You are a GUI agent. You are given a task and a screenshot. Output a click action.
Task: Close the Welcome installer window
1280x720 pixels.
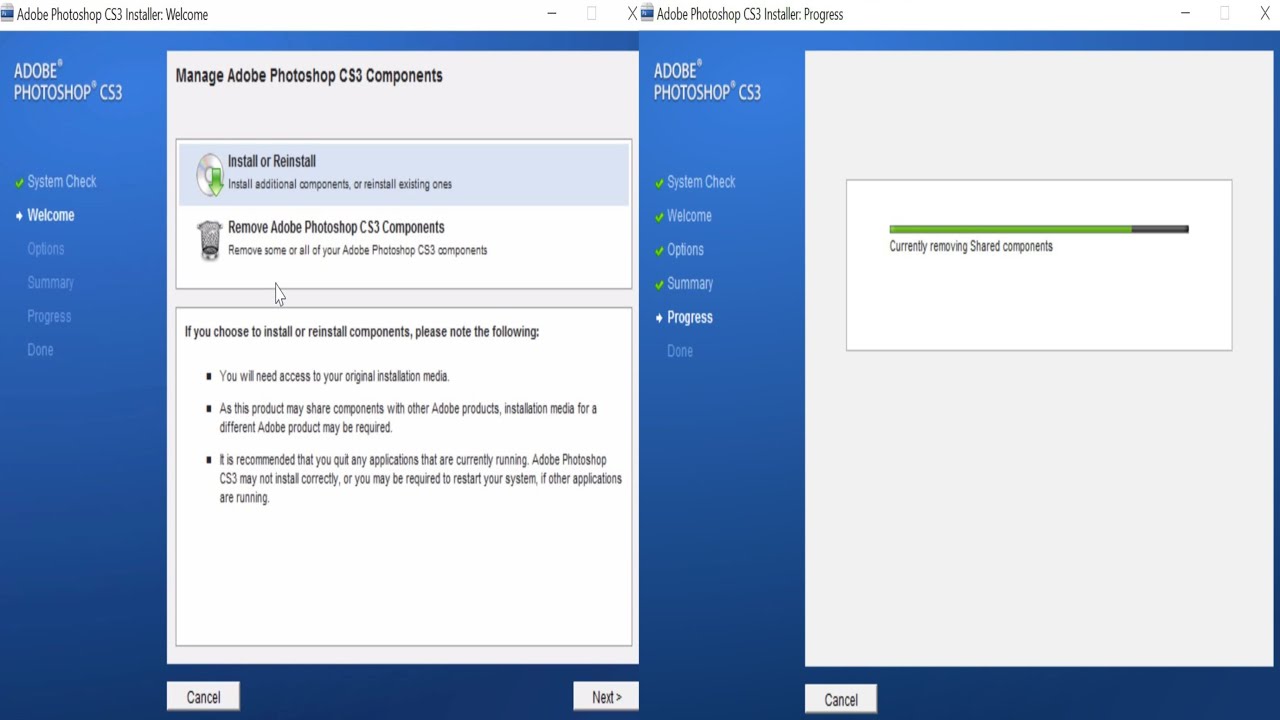click(x=631, y=14)
